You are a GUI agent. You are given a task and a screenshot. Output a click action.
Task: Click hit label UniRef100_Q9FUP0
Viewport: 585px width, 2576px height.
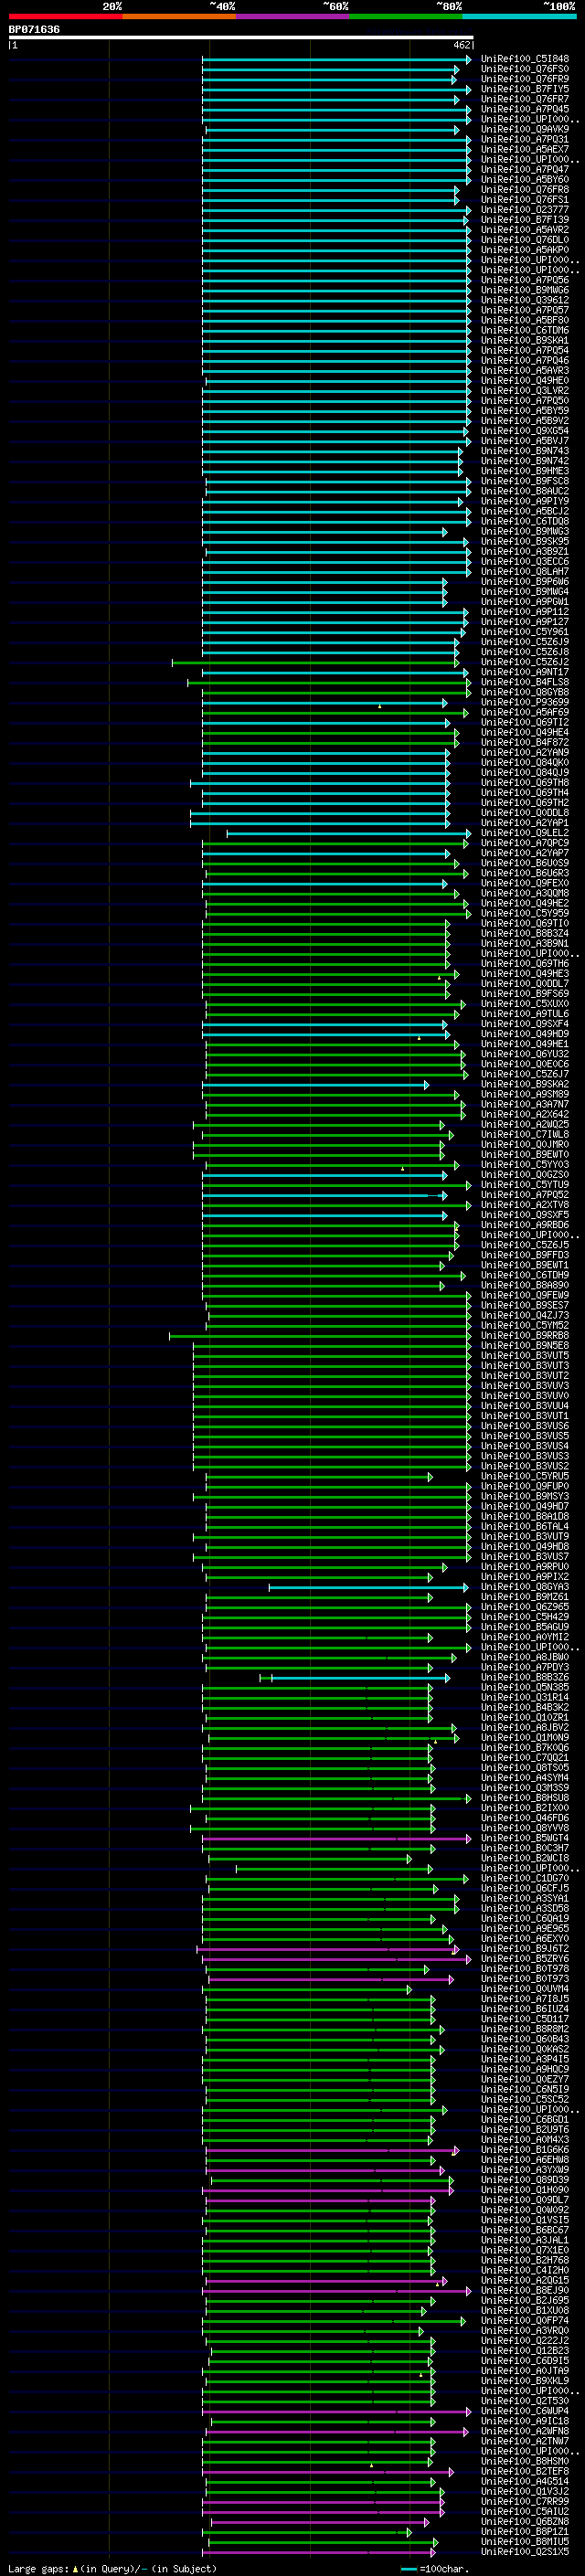[525, 1486]
